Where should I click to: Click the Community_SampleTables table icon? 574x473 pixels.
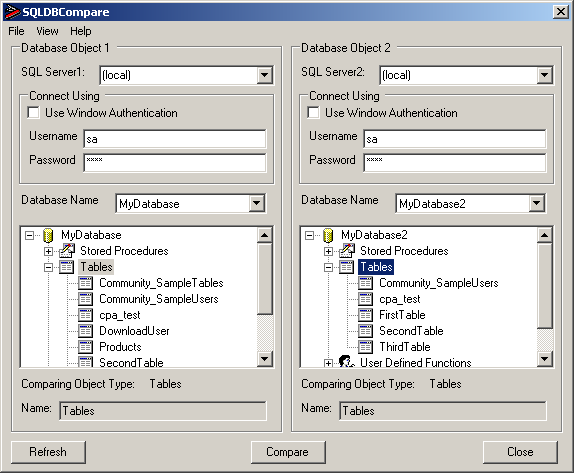tap(86, 283)
